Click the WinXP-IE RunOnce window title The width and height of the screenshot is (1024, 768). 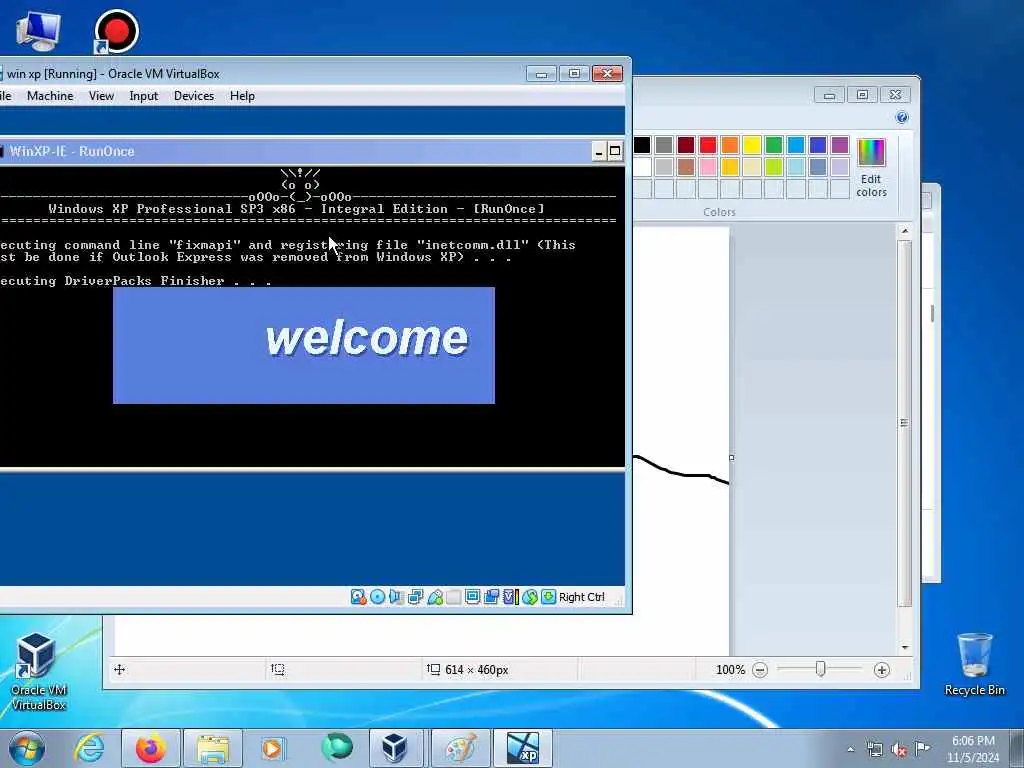pos(72,152)
